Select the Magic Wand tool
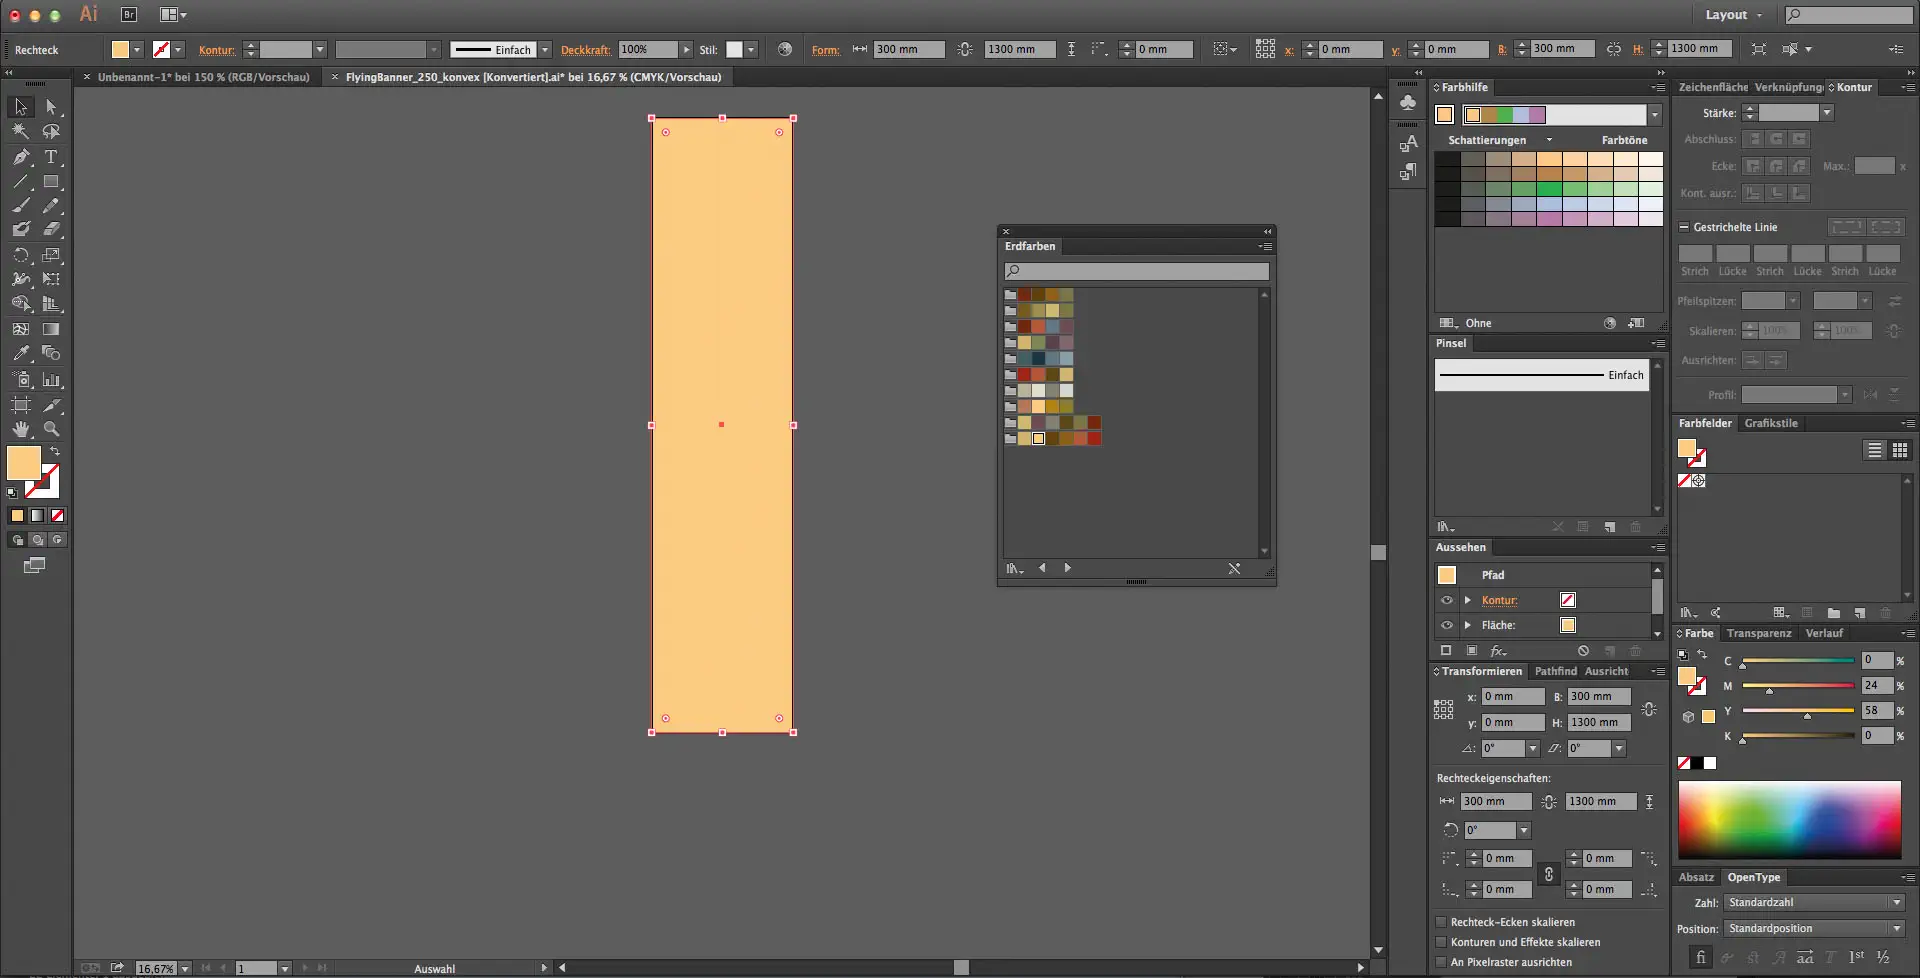The width and height of the screenshot is (1920, 978). [x=21, y=131]
